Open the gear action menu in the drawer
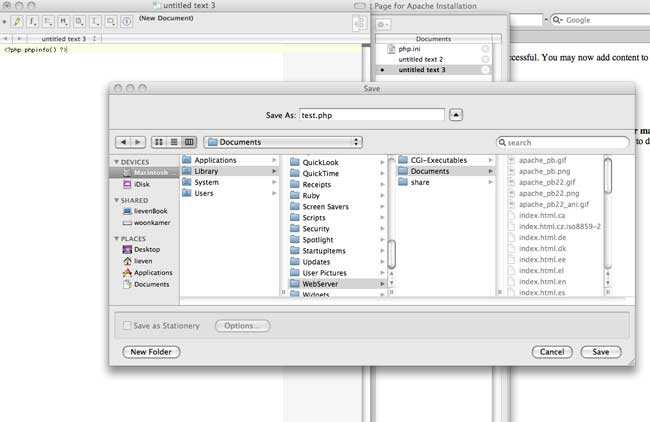Image resolution: width=650 pixels, height=422 pixels. click(x=383, y=24)
